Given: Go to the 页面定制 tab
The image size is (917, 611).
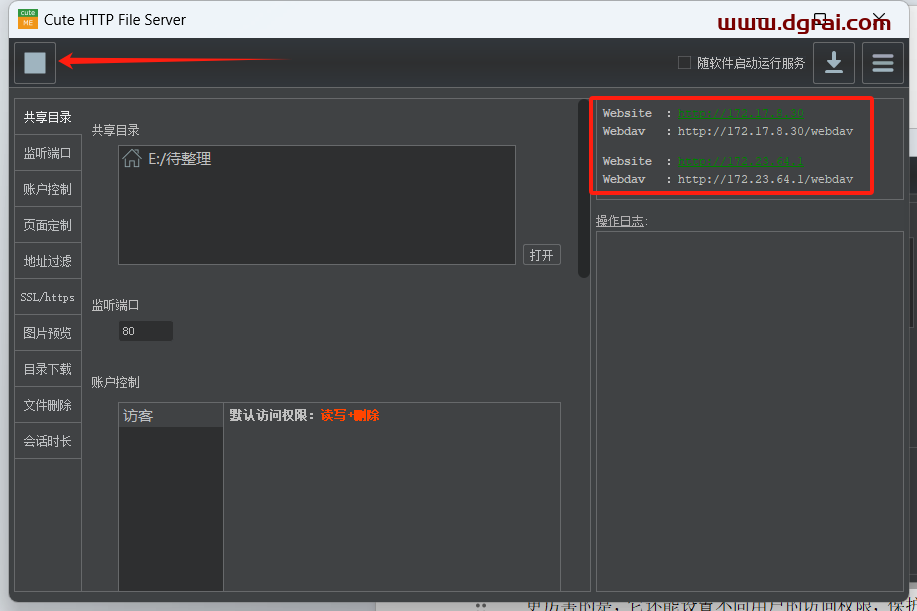Looking at the screenshot, I should pyautogui.click(x=47, y=225).
